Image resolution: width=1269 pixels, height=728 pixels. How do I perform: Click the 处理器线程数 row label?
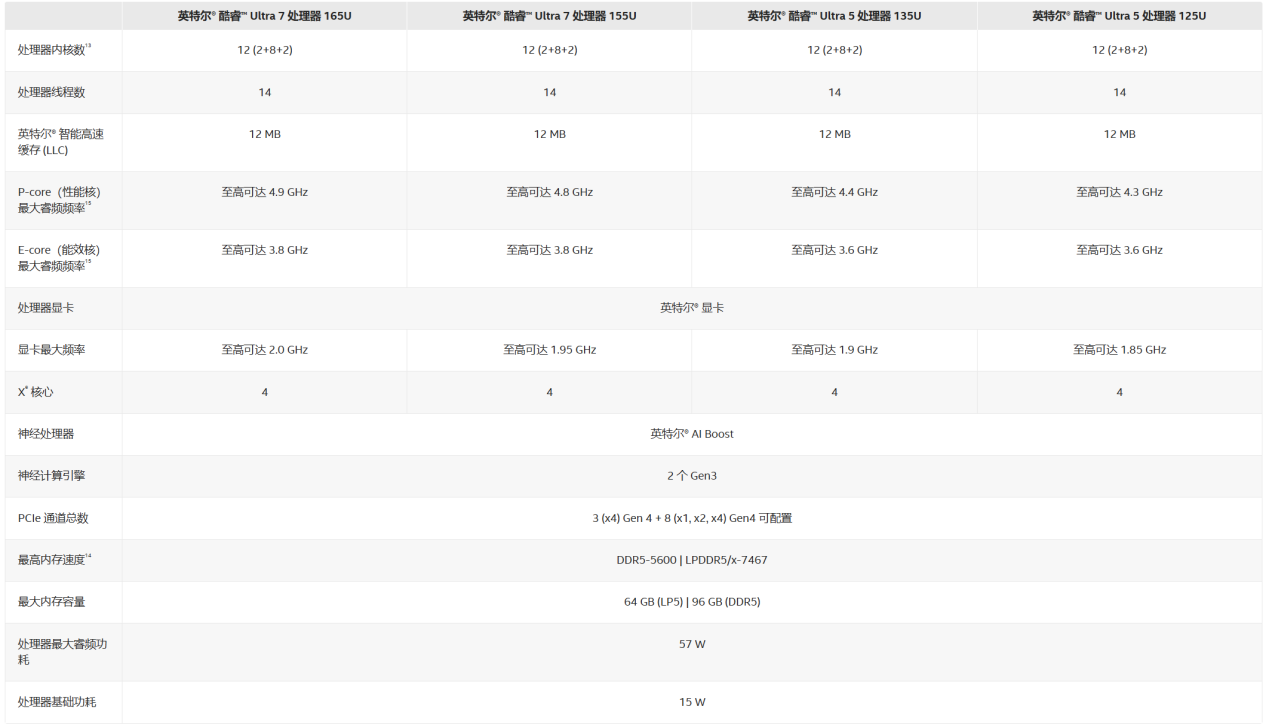51,92
